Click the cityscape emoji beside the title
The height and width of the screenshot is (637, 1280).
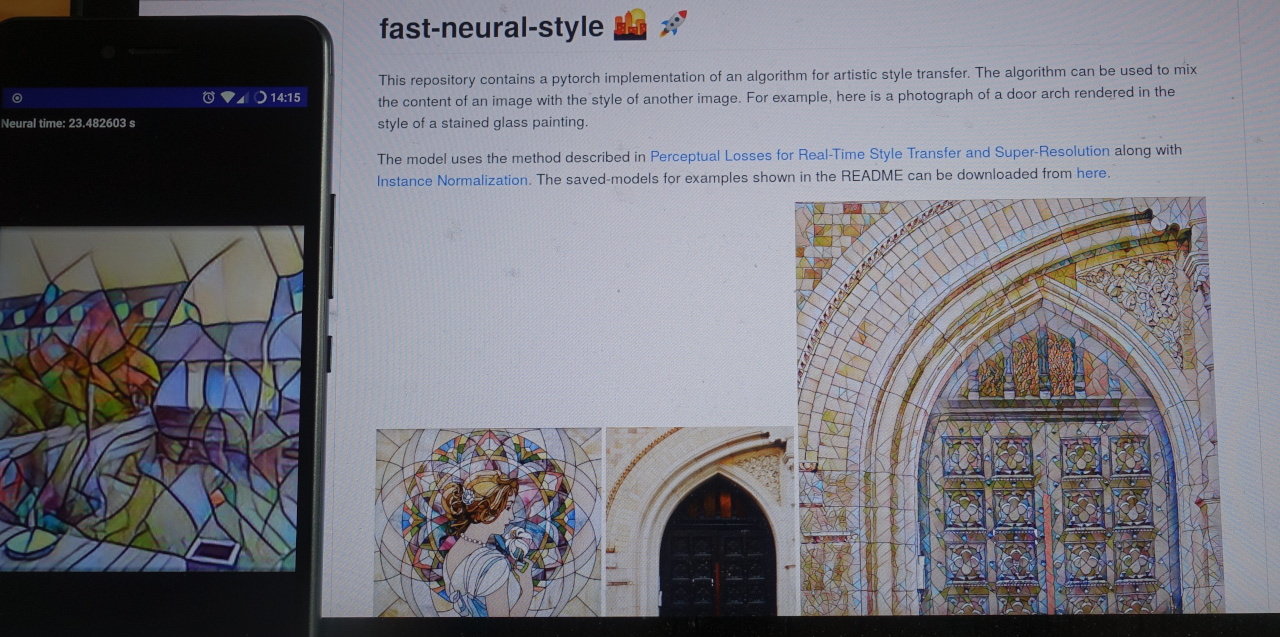click(x=631, y=24)
